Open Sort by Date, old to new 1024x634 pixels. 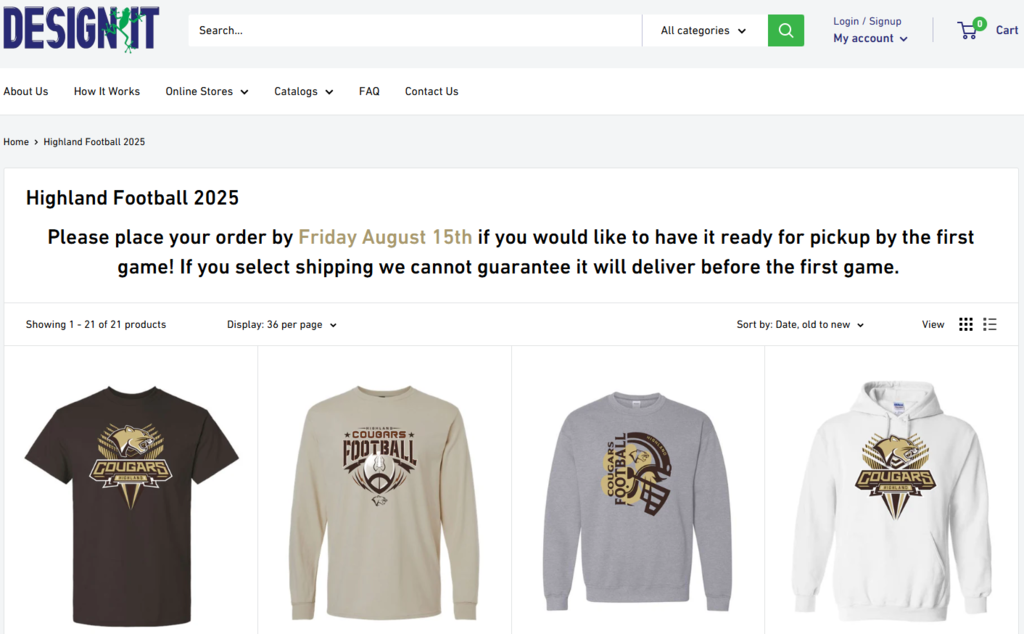(x=800, y=325)
